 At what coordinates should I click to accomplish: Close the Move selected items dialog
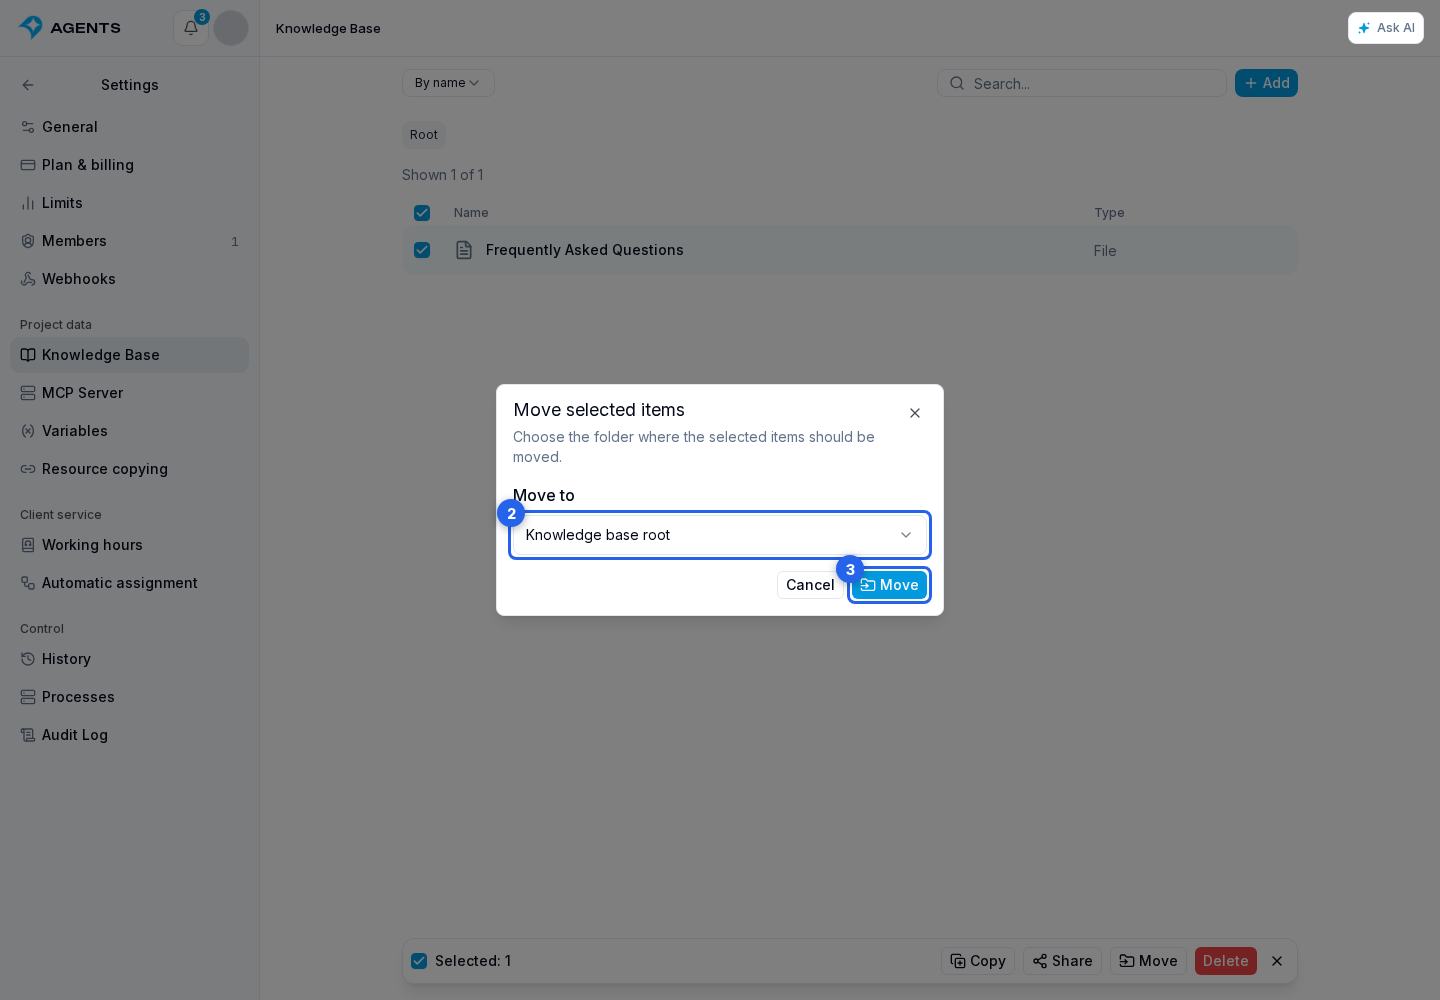tap(915, 413)
